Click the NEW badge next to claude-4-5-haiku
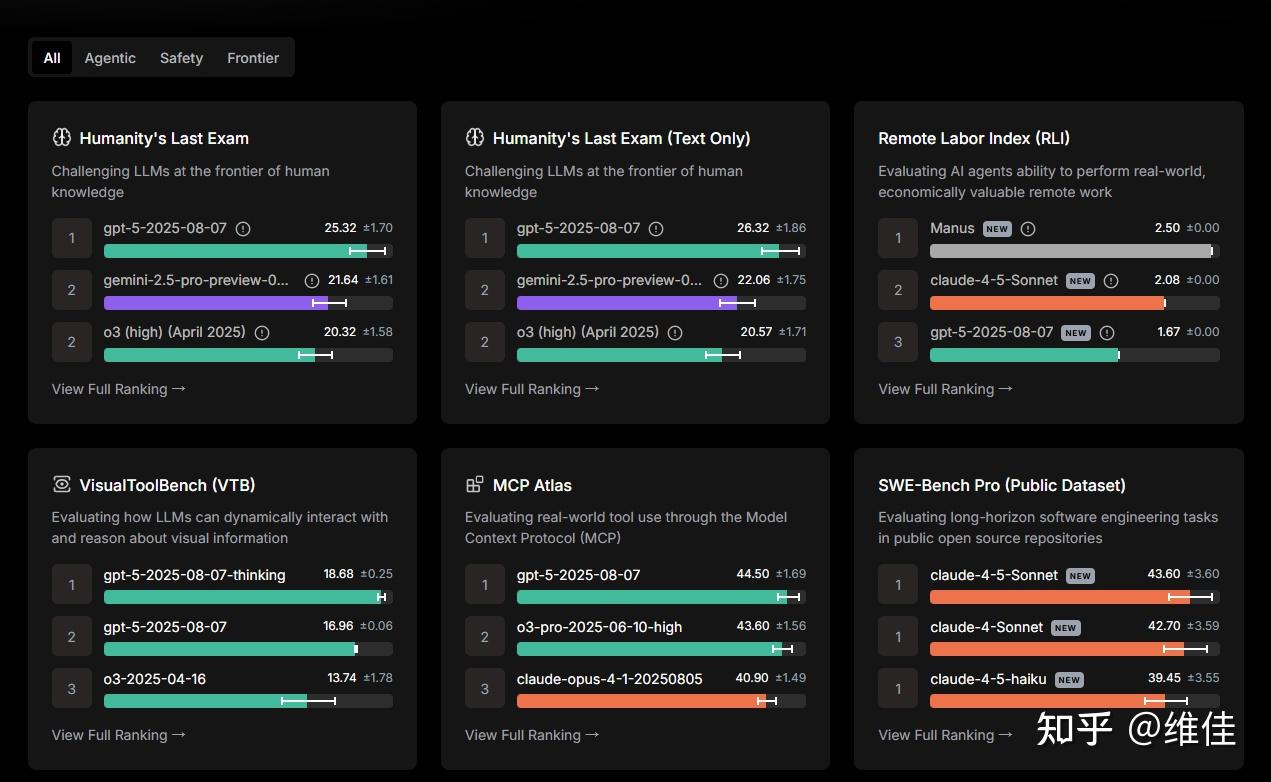This screenshot has height=782, width=1271. coord(1069,680)
